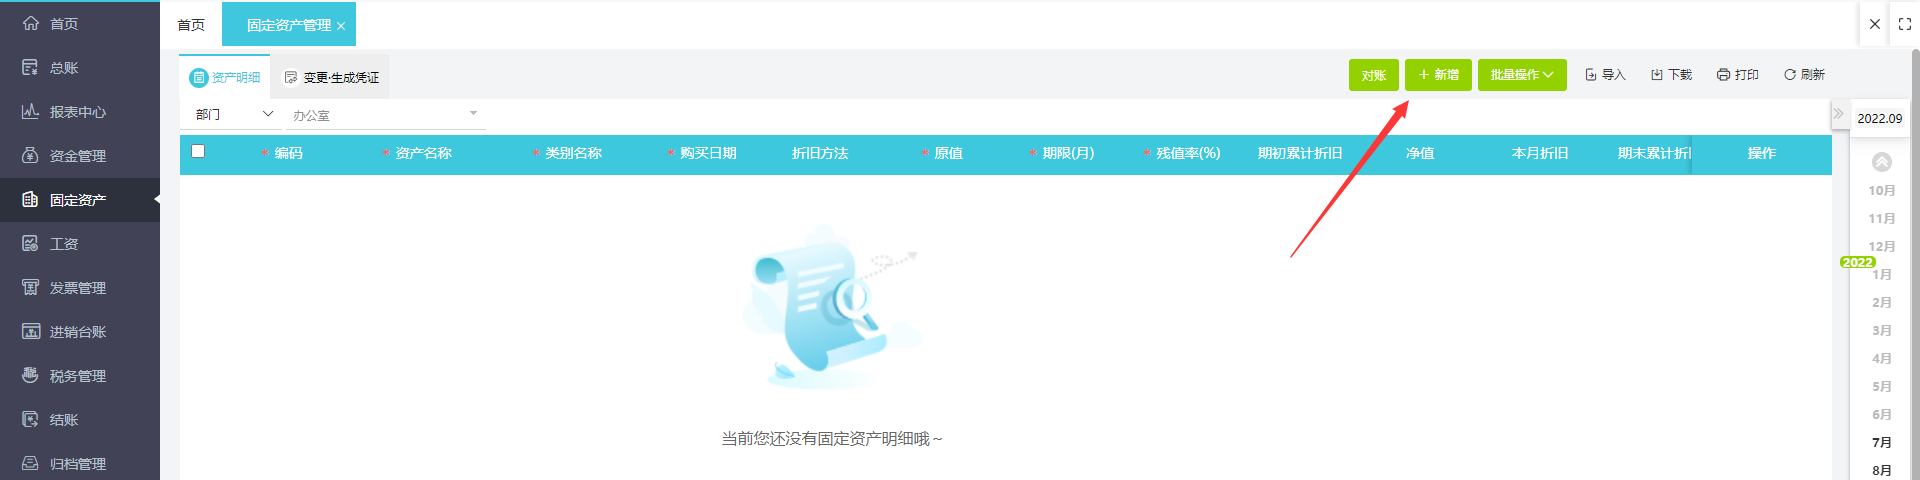Switch to the 固定资产管理 tab
Image resolution: width=1920 pixels, height=480 pixels.
(289, 25)
